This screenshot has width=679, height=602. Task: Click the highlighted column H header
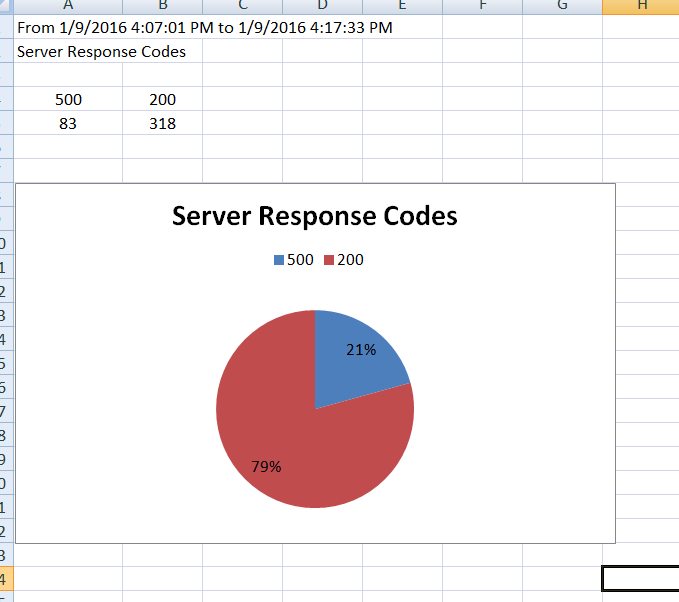(641, 6)
